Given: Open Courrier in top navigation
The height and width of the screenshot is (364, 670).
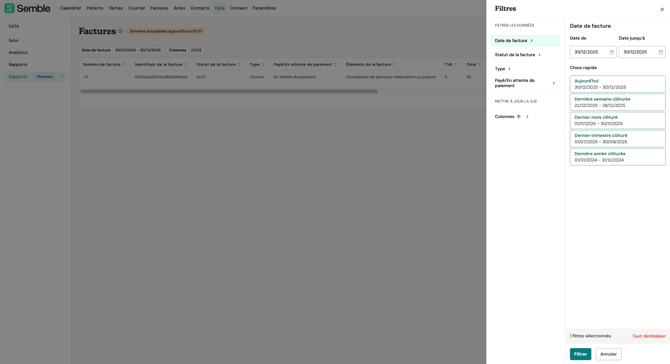Looking at the screenshot, I should click(137, 8).
